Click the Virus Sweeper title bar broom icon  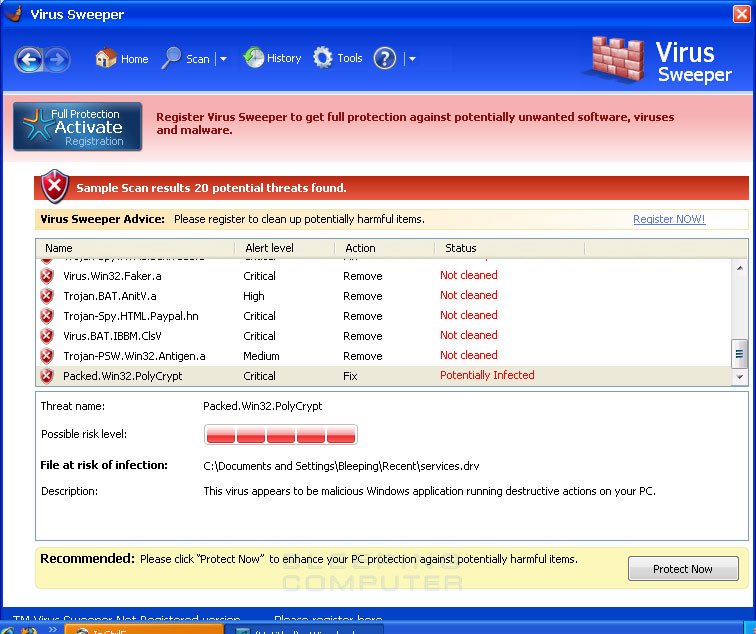point(14,13)
